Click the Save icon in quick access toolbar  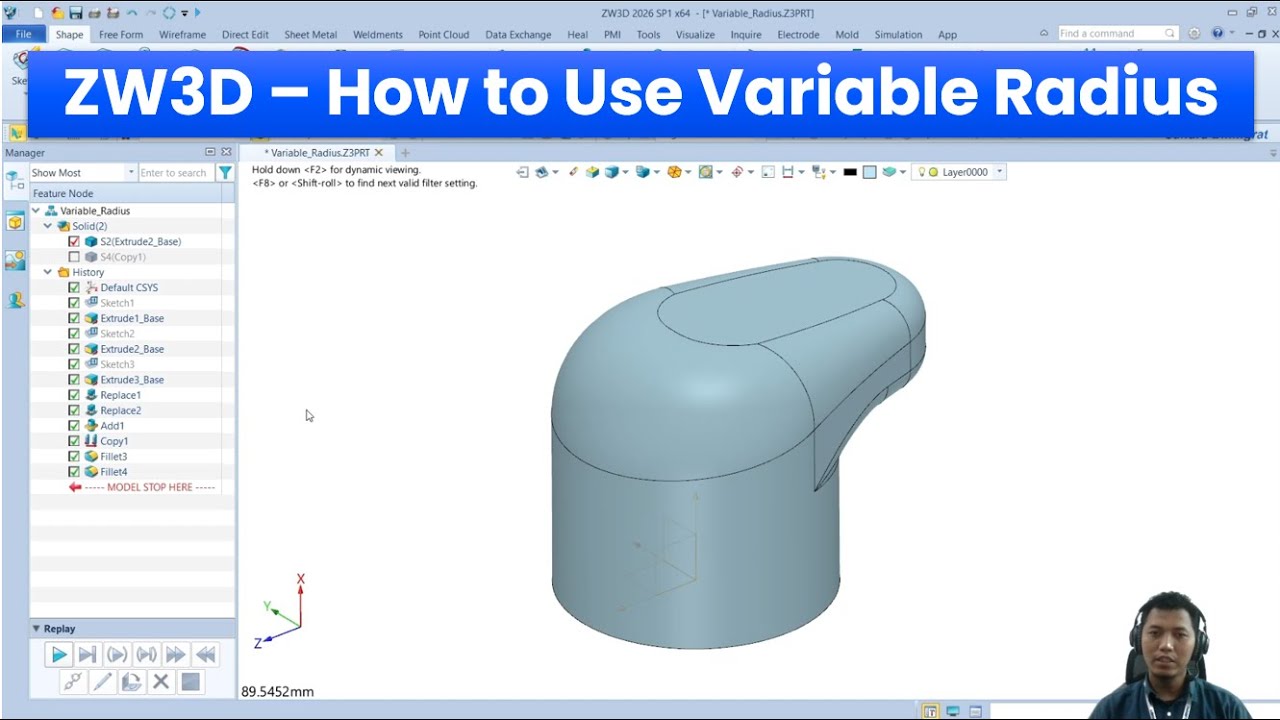(x=75, y=13)
